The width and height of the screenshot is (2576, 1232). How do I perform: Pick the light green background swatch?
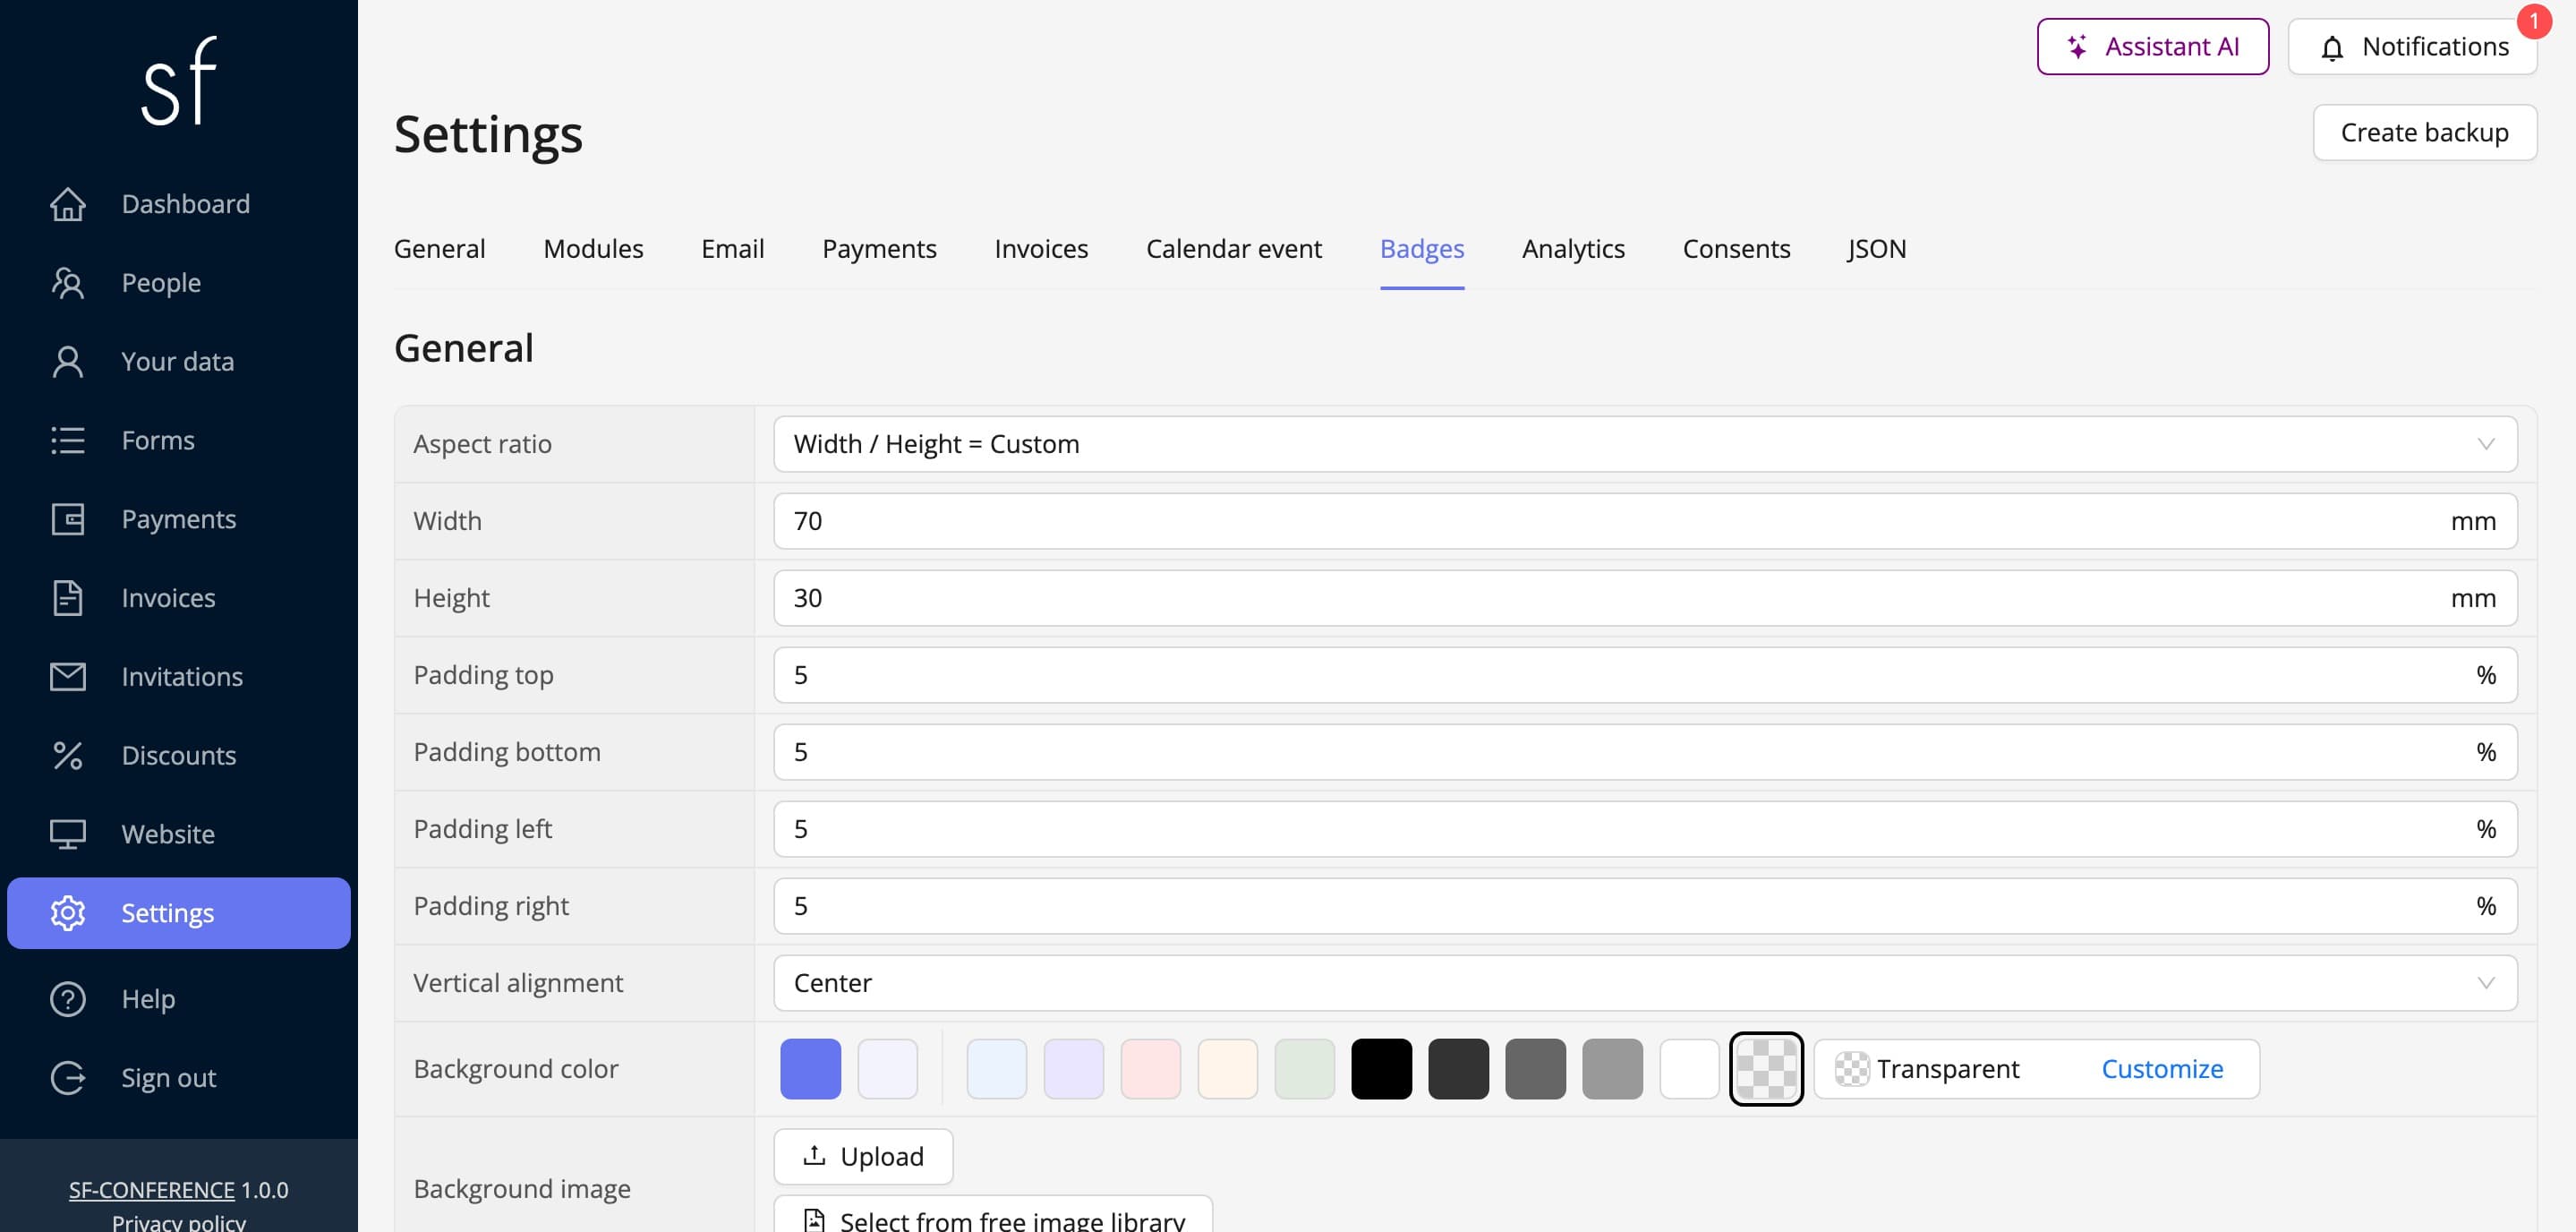point(1304,1069)
